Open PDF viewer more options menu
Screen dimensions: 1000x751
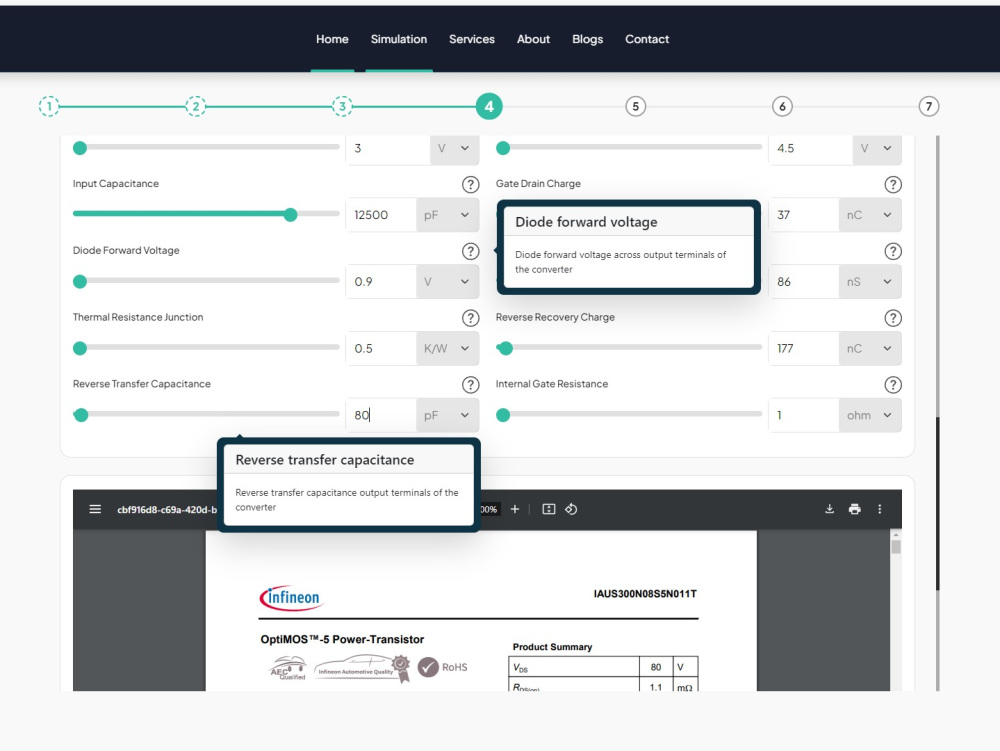point(879,509)
